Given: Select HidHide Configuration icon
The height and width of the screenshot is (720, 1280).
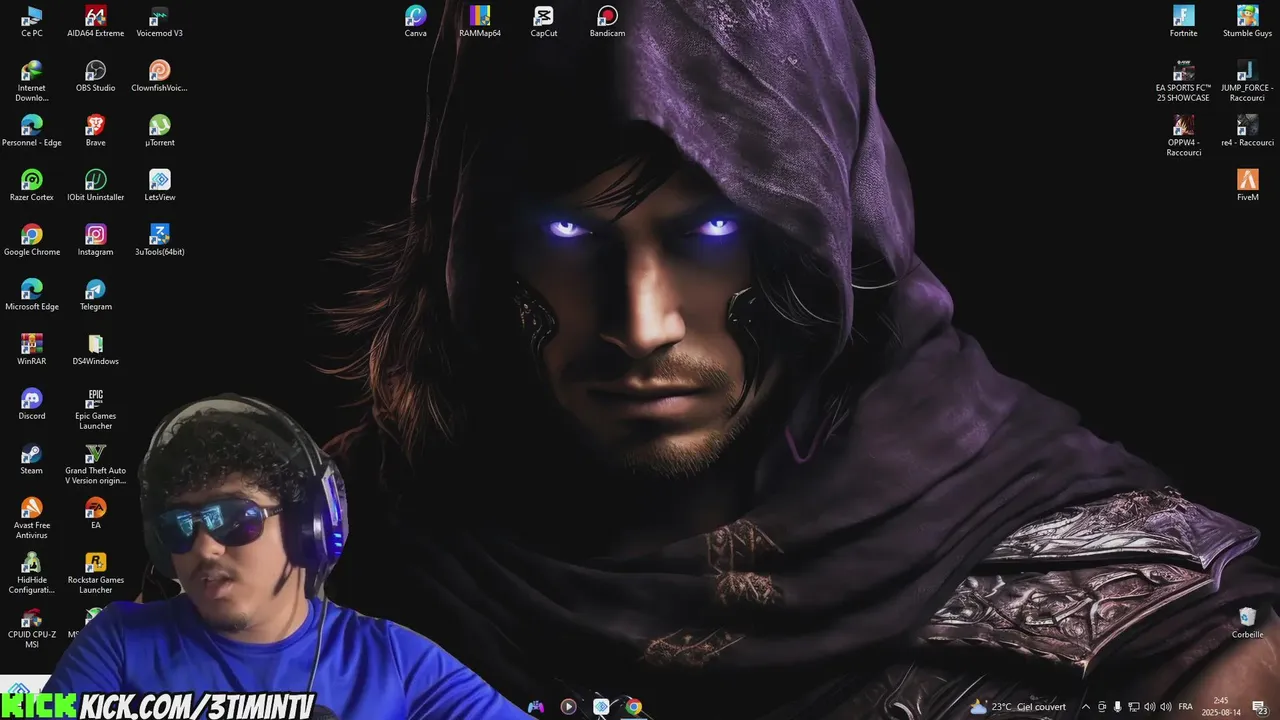Looking at the screenshot, I should pos(32,573).
